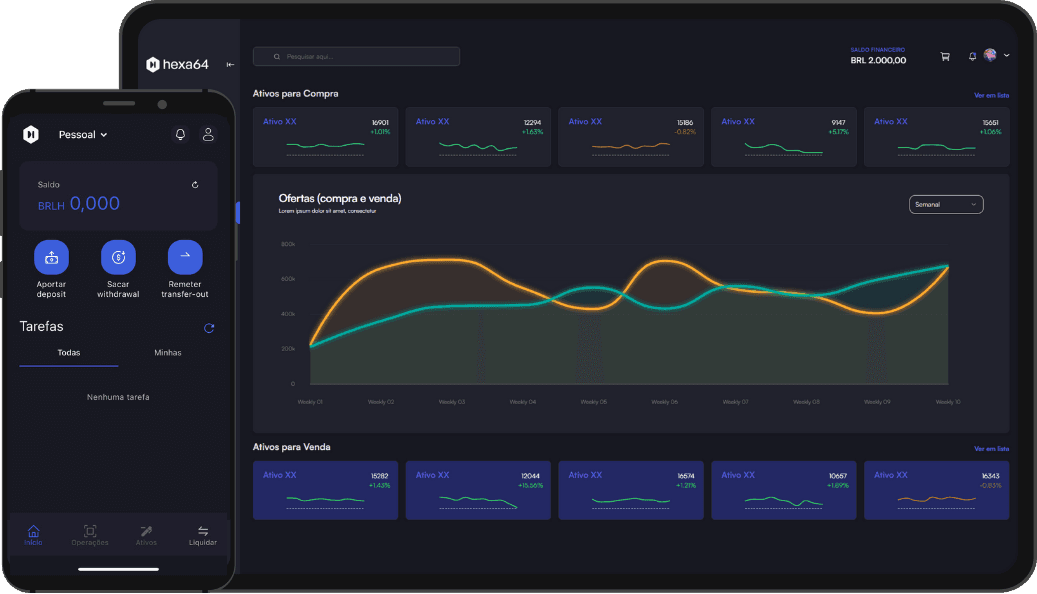Click Ver em lista for Ativos para Compra
The height and width of the screenshot is (594, 1037).
pyautogui.click(x=991, y=95)
